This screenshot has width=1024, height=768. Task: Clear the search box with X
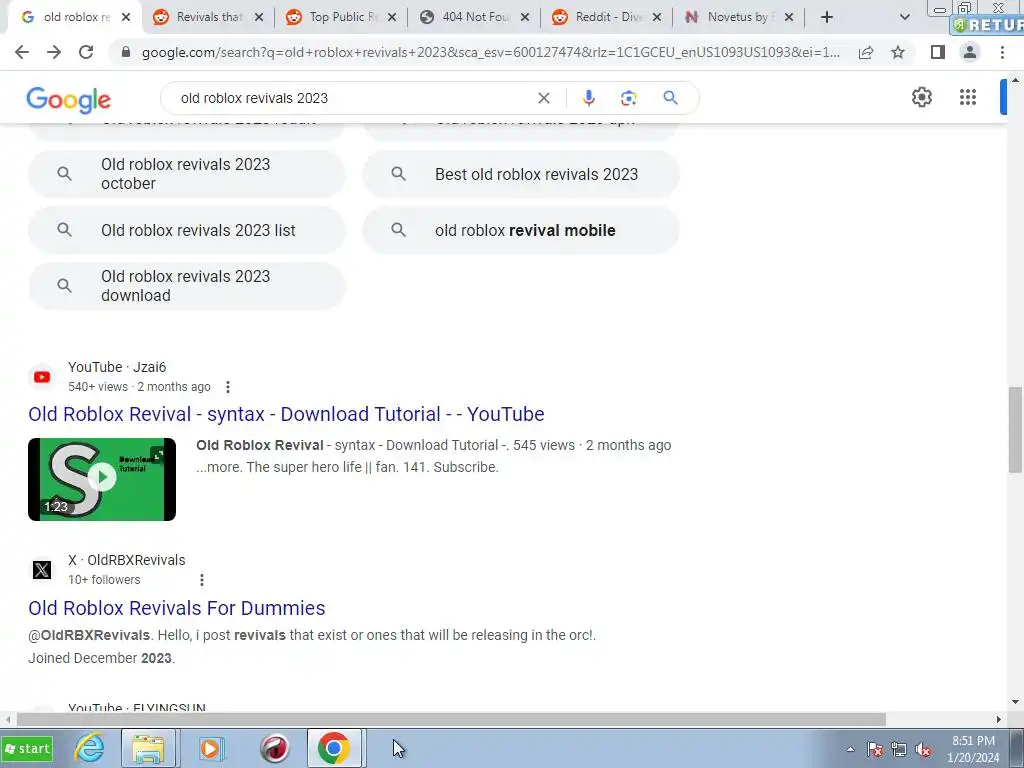(543, 98)
